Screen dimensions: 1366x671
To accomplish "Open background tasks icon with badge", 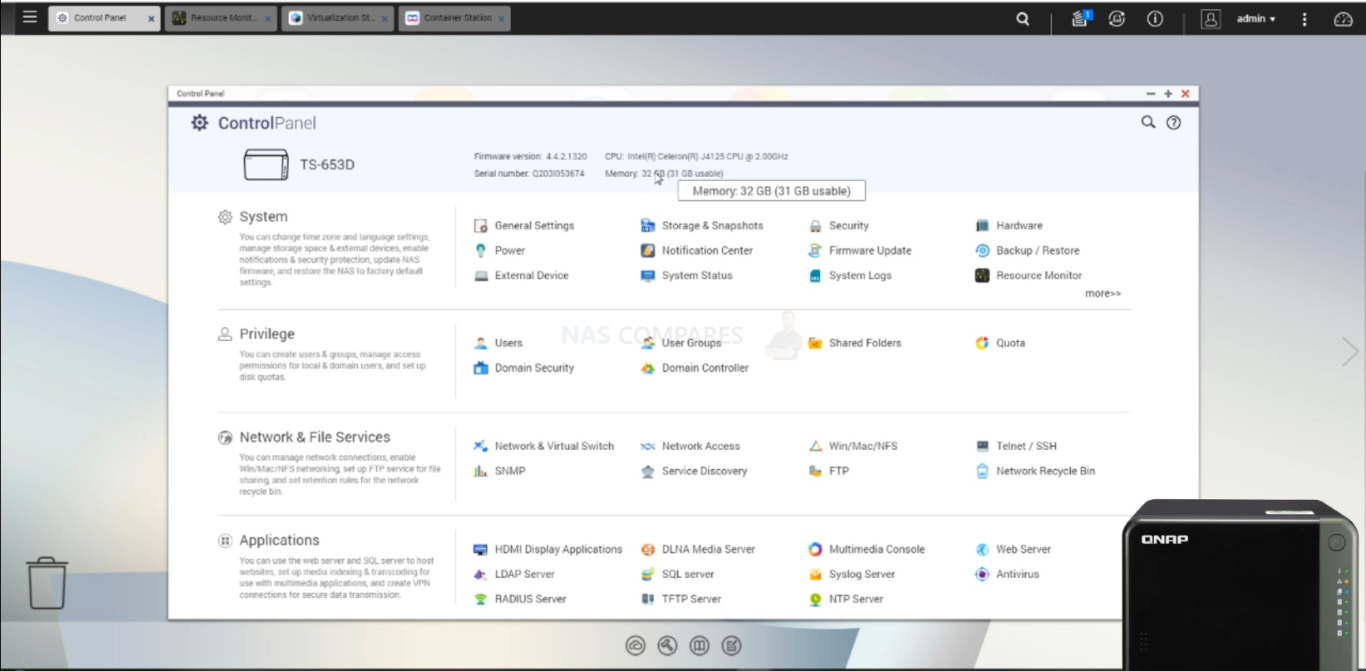I will point(1080,18).
